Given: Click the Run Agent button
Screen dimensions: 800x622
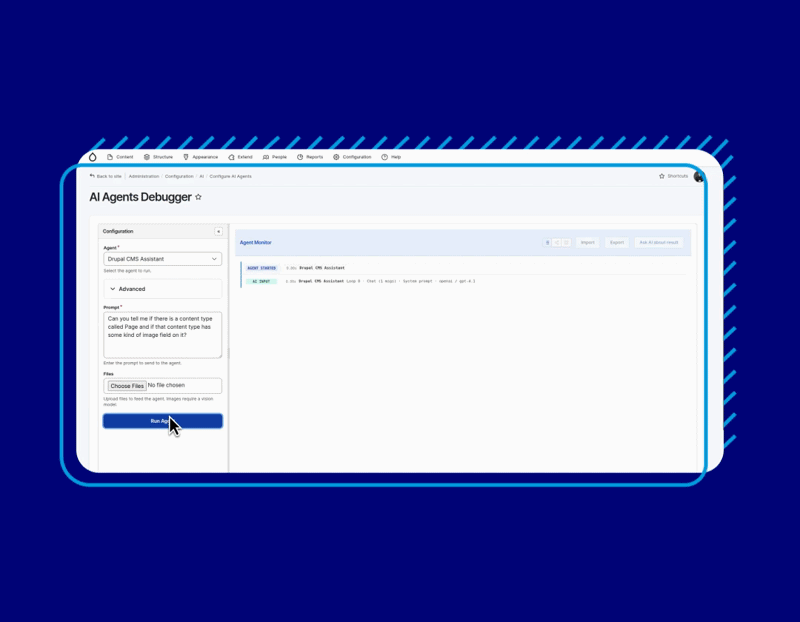Looking at the screenshot, I should [162, 421].
